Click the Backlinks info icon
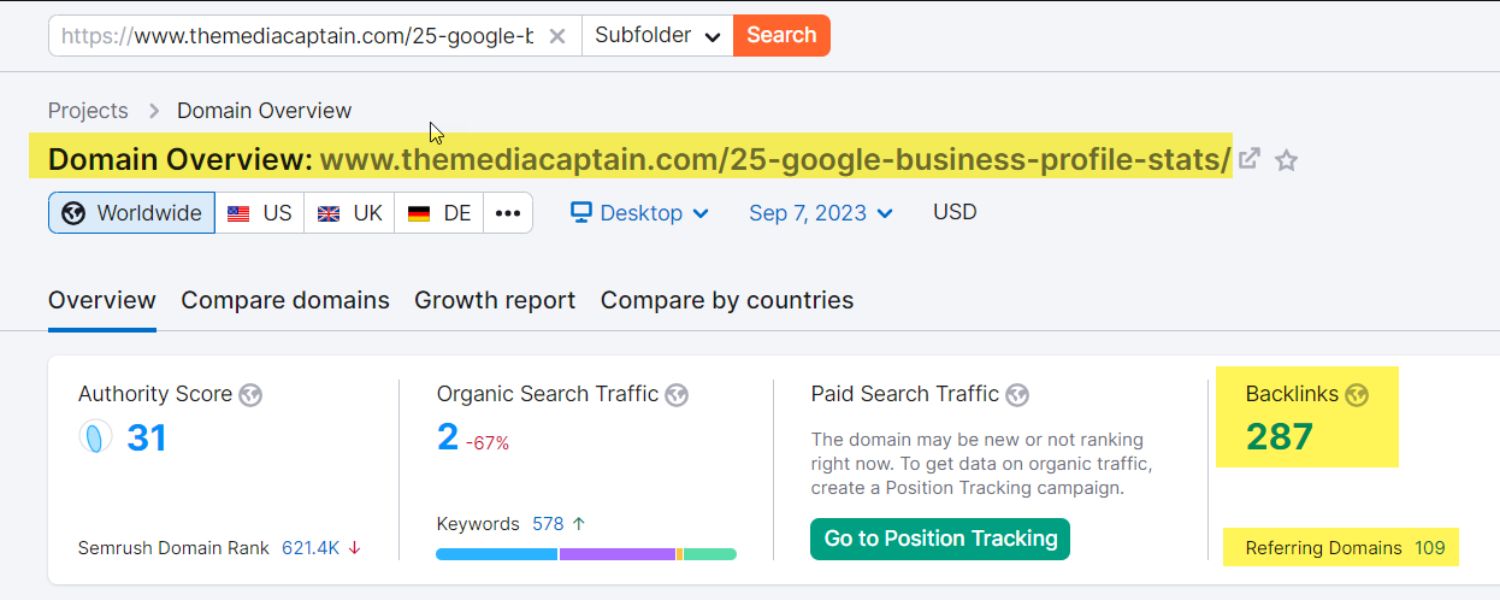Screen dimensions: 1500x600 pos(1358,395)
